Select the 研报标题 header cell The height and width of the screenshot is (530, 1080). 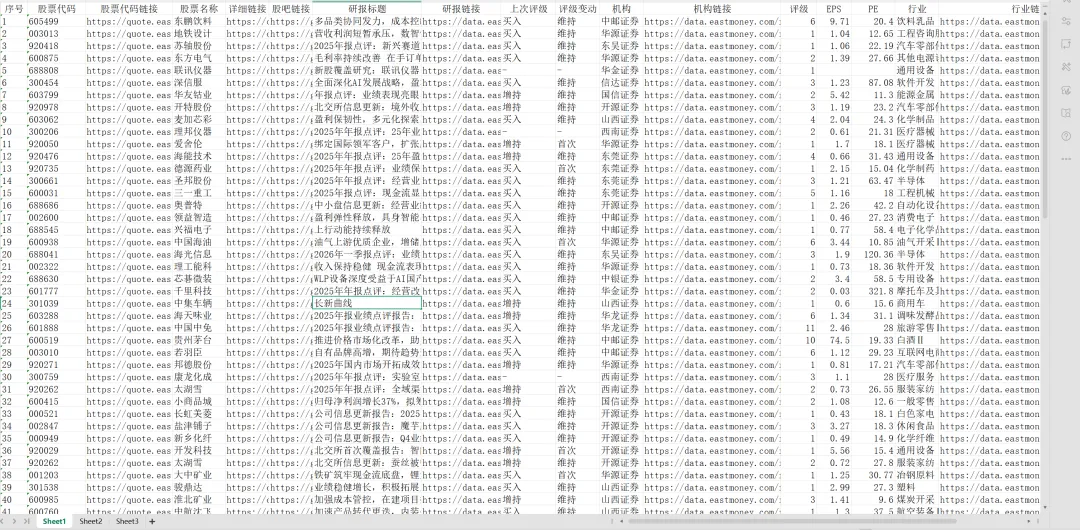pyautogui.click(x=366, y=10)
